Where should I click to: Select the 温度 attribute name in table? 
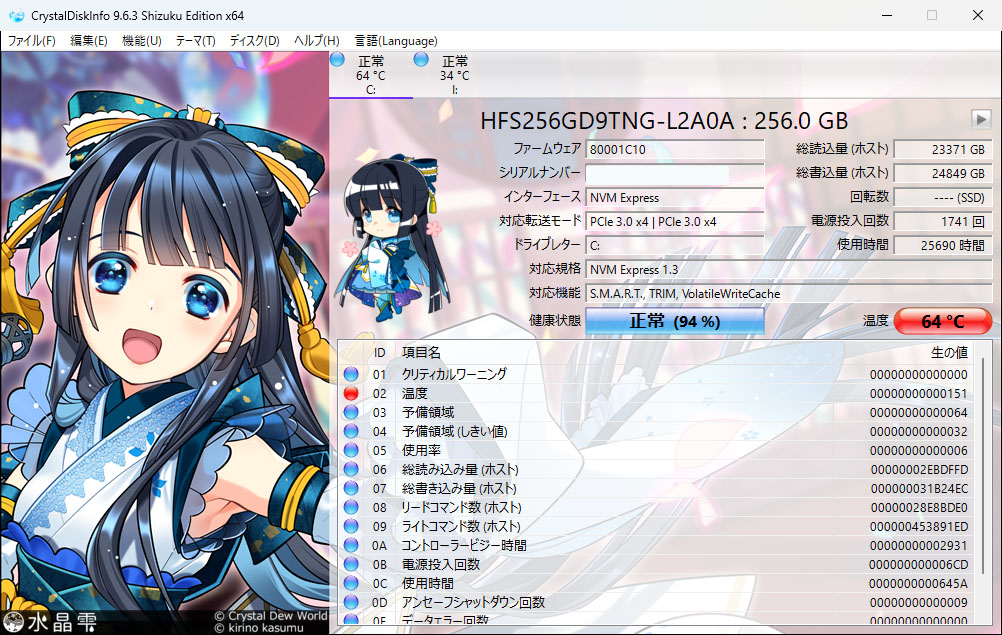tap(415, 394)
